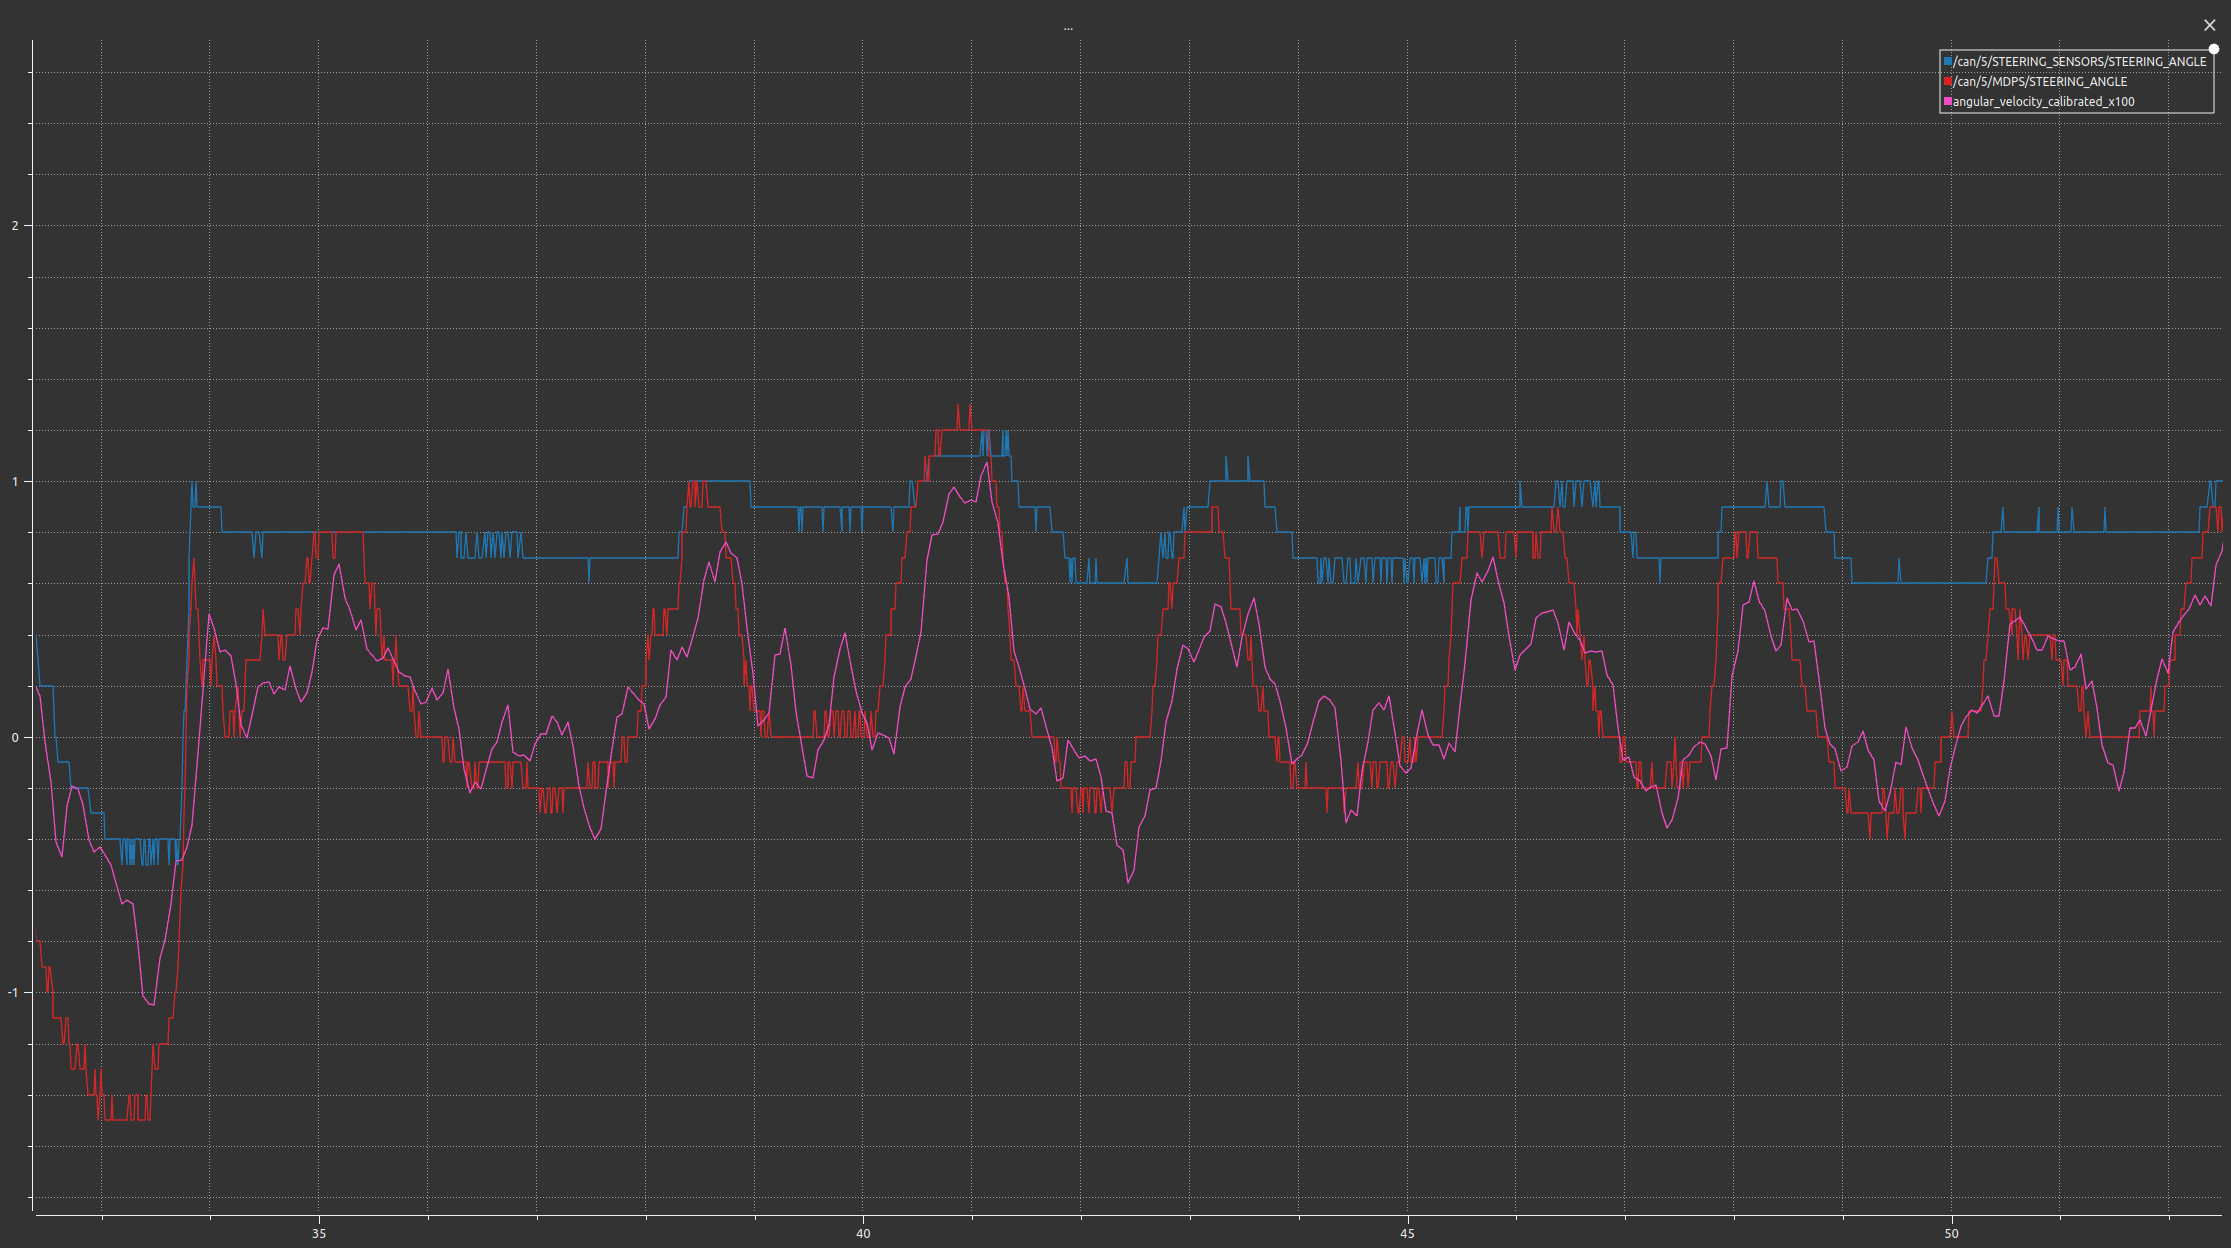Click the white legend visibility circle

(2214, 48)
